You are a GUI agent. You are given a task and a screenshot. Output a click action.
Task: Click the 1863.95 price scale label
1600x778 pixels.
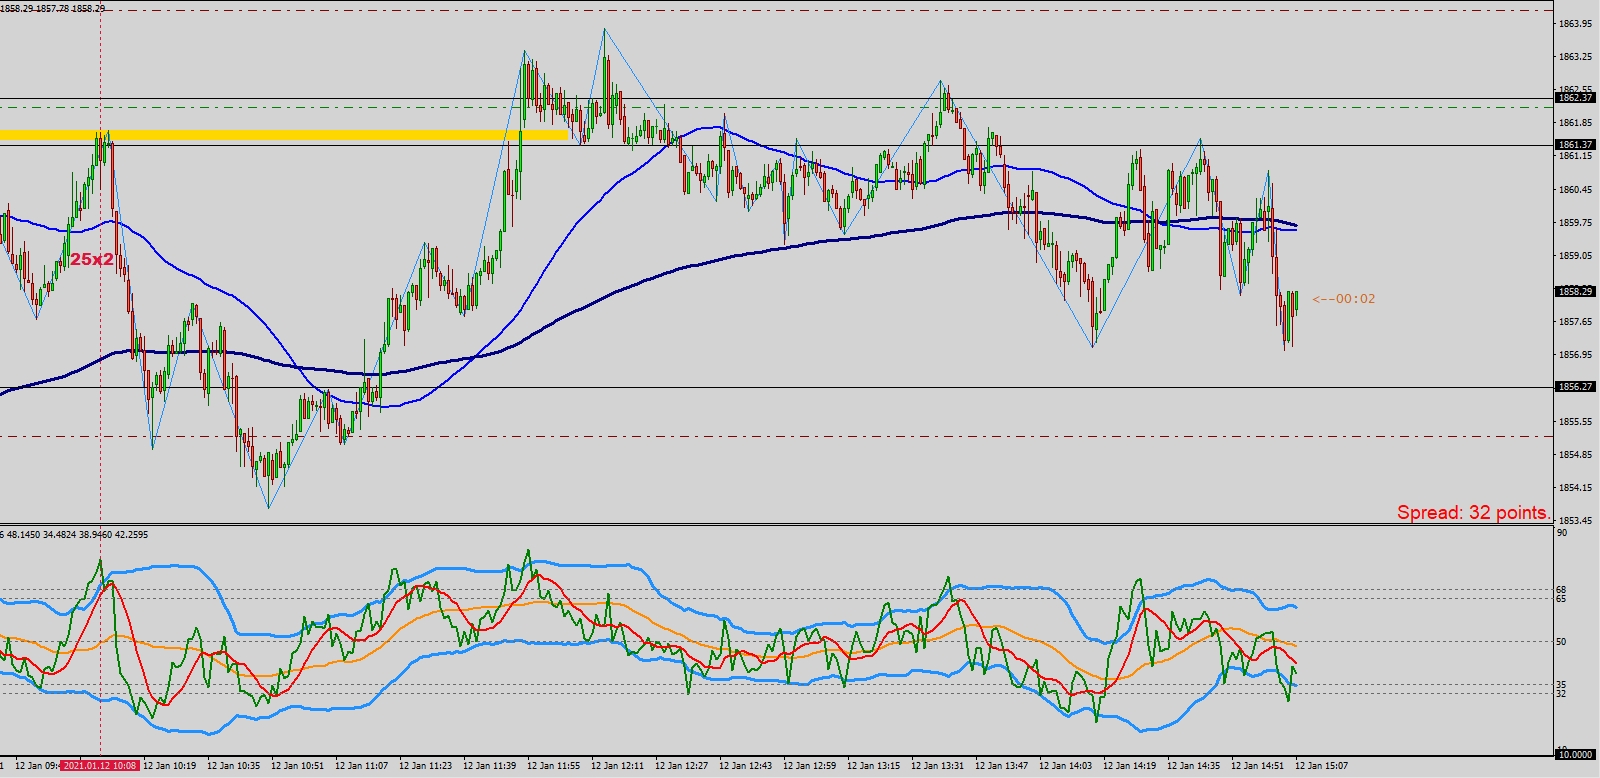[x=1575, y=24]
